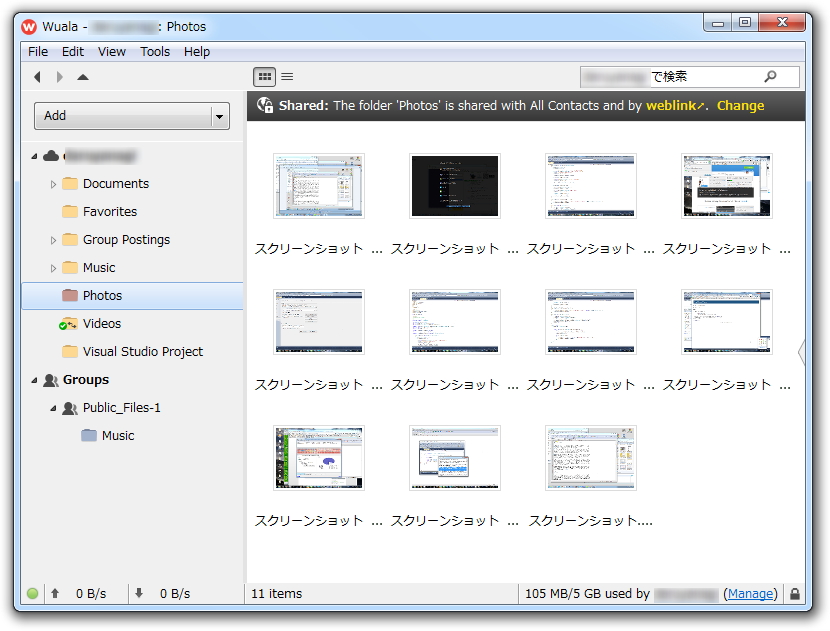This screenshot has height=631, width=830.
Task: Select second thumbnail in bottom row
Action: pyautogui.click(x=455, y=458)
